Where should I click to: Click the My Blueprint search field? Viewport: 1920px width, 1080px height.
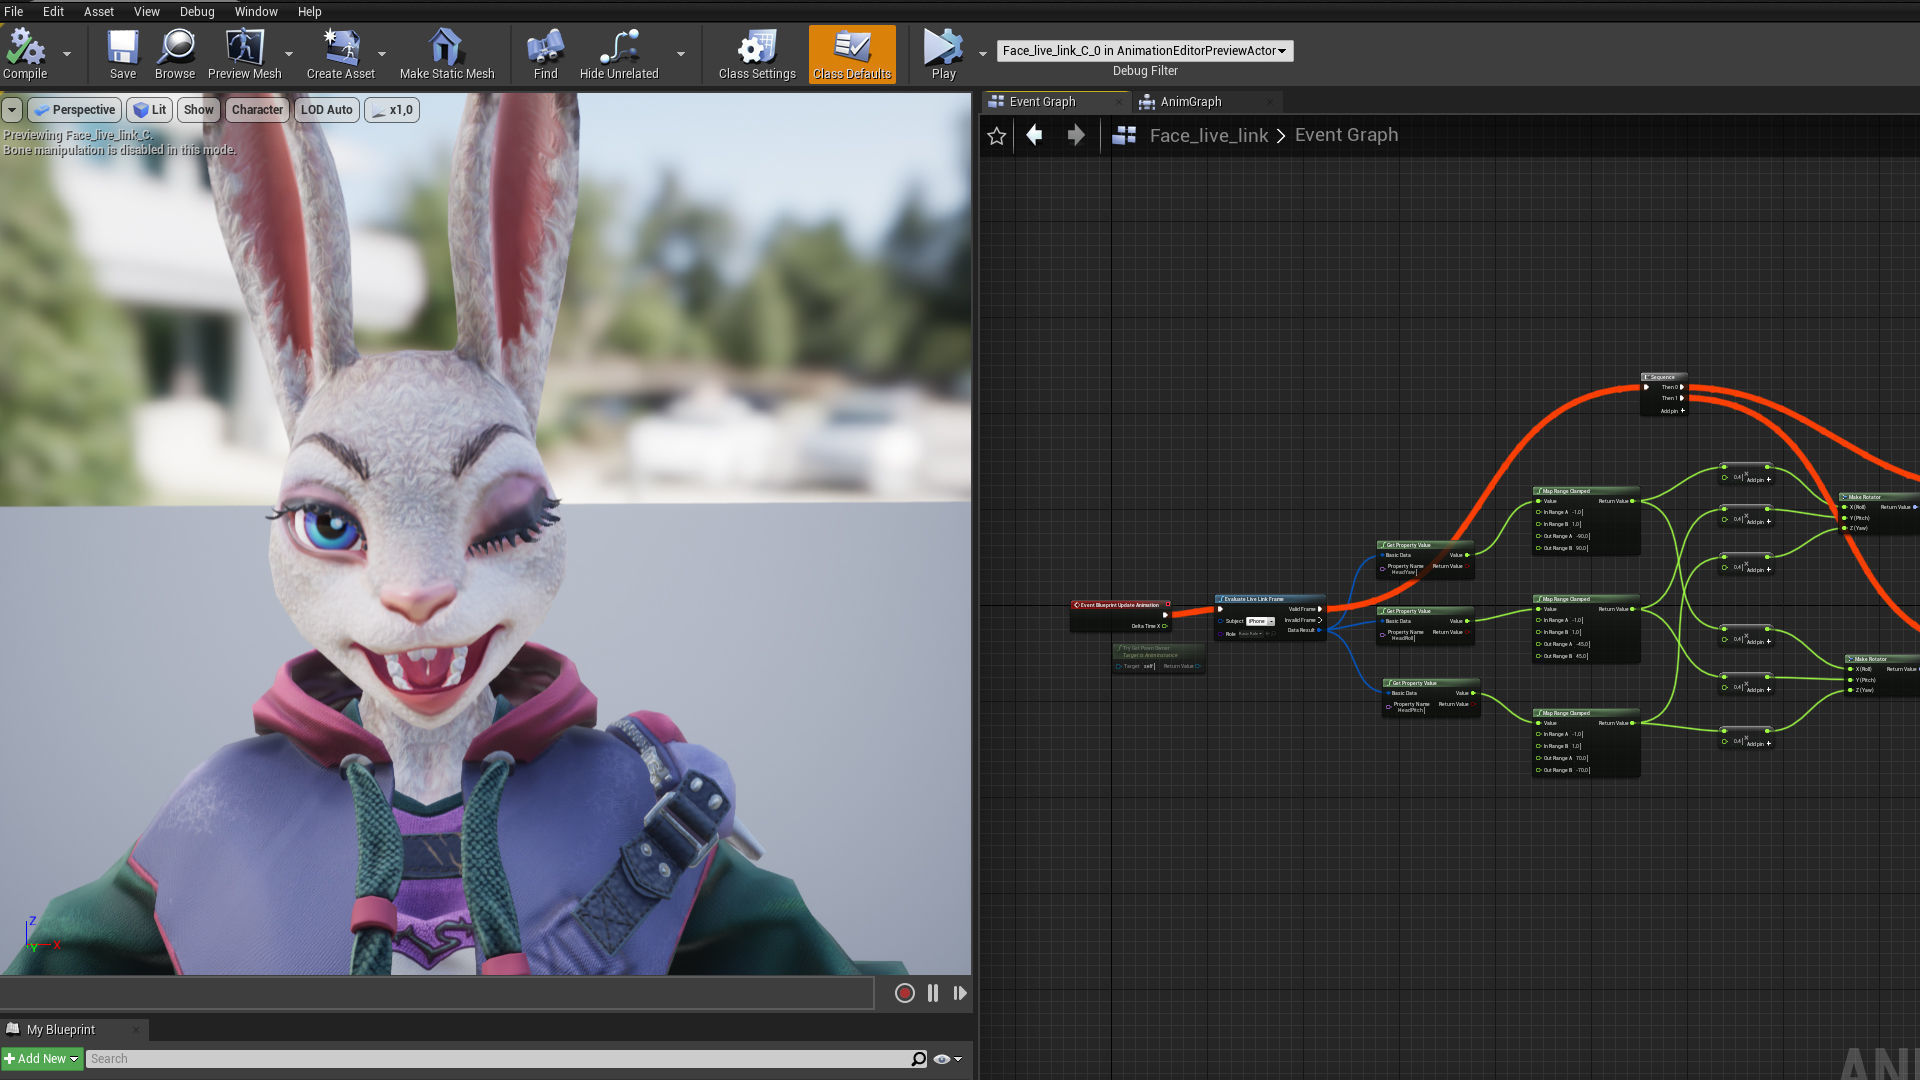click(500, 1059)
